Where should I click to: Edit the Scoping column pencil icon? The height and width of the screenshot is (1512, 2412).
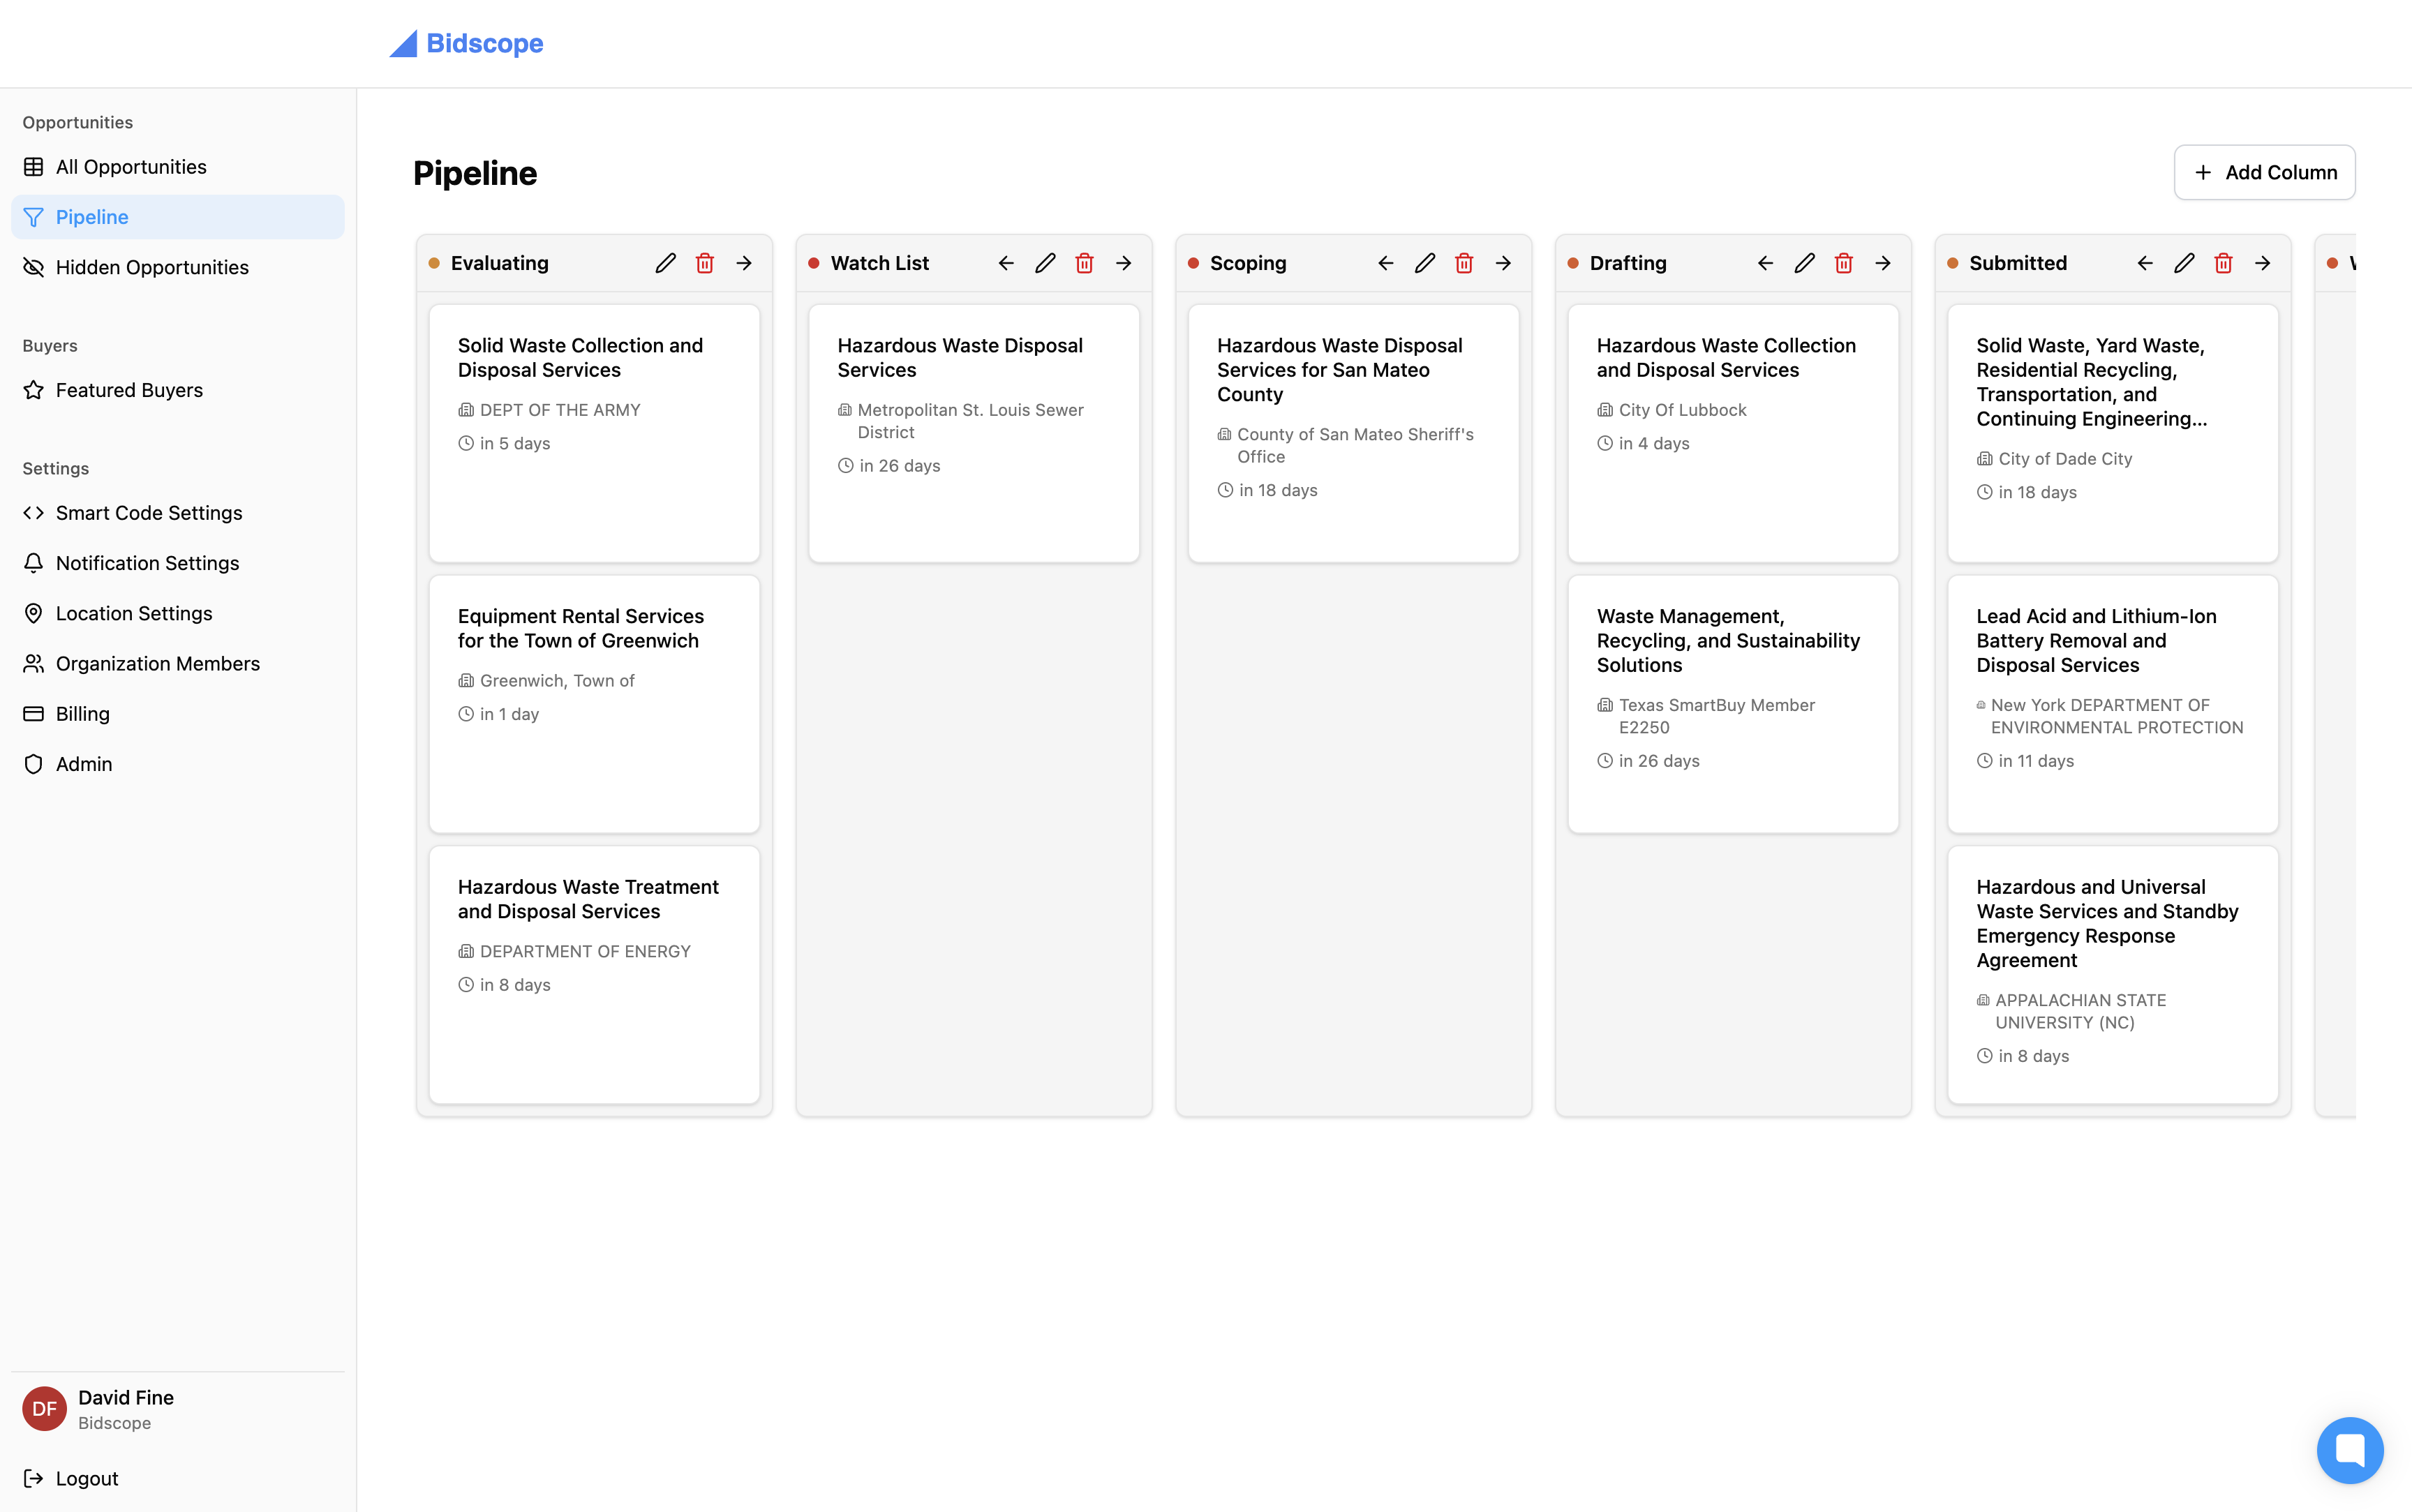tap(1424, 263)
